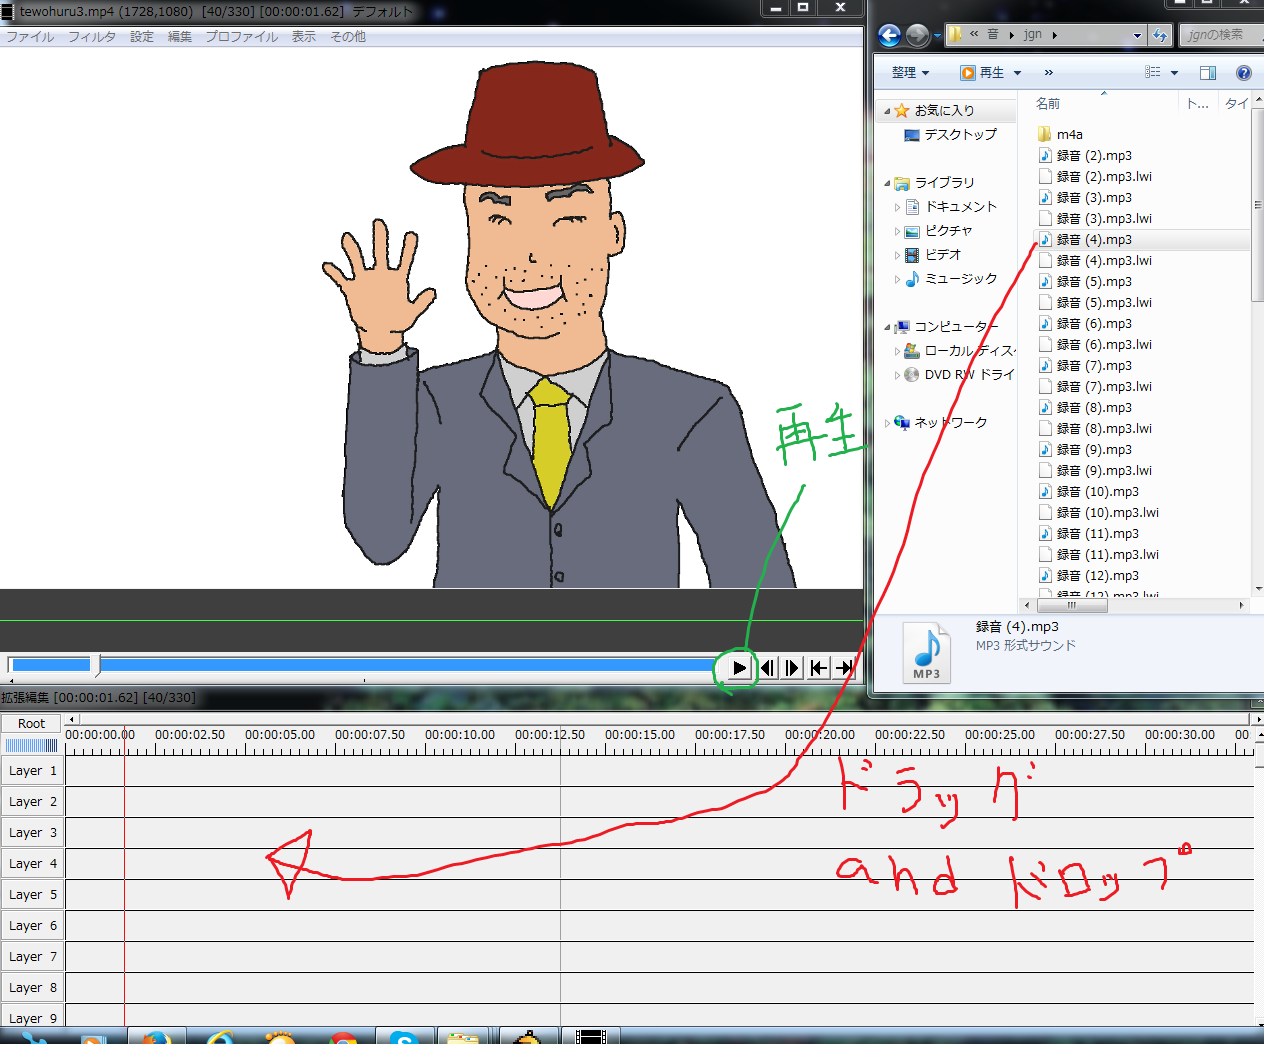Open Explorer help icon
The image size is (1264, 1044).
tap(1243, 73)
